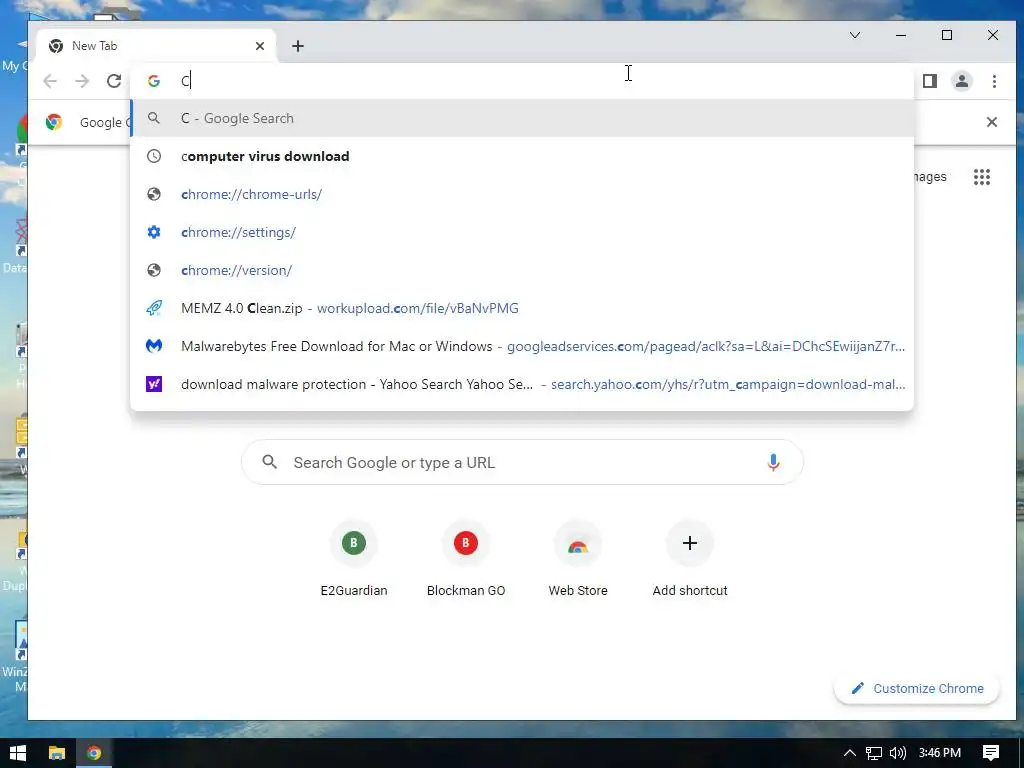Click the Chrome taskbar icon
Screen dimensions: 1024x768
pos(94,753)
